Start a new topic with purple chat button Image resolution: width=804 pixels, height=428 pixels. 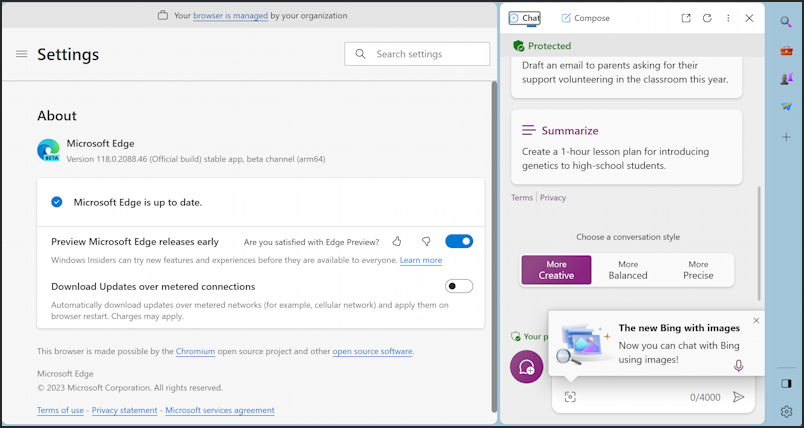(526, 366)
